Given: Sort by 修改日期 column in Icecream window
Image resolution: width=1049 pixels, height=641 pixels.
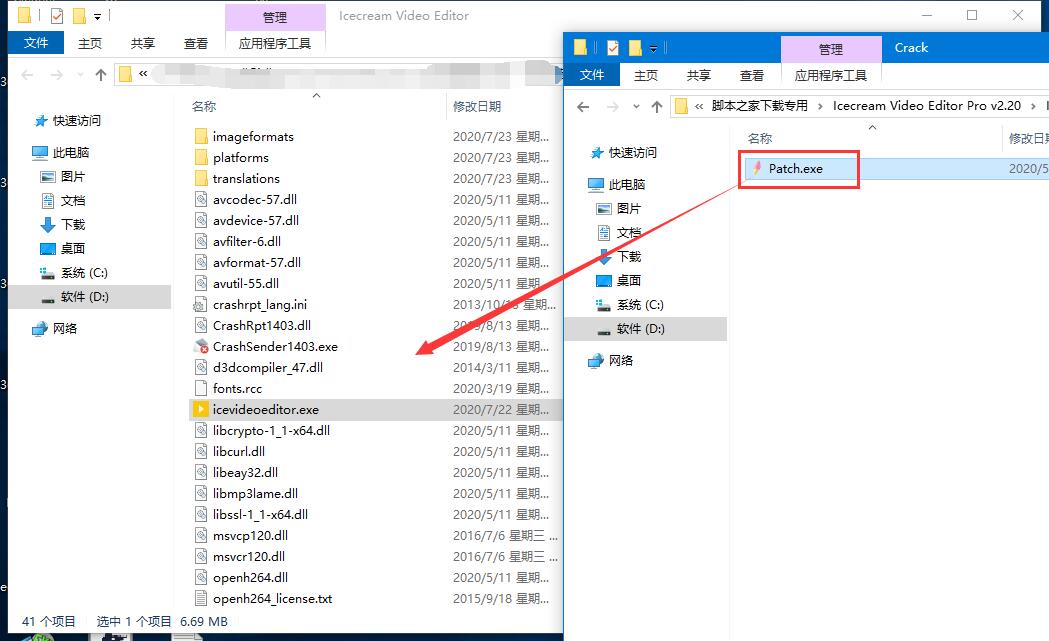Looking at the screenshot, I should pos(476,106).
